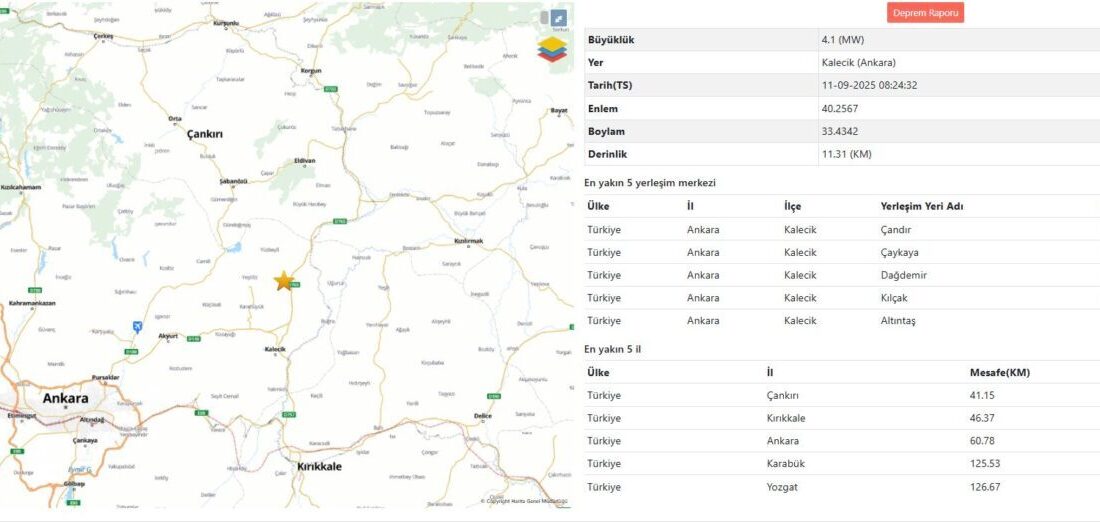
Task: Click the Orta label on map
Action: 175,119
